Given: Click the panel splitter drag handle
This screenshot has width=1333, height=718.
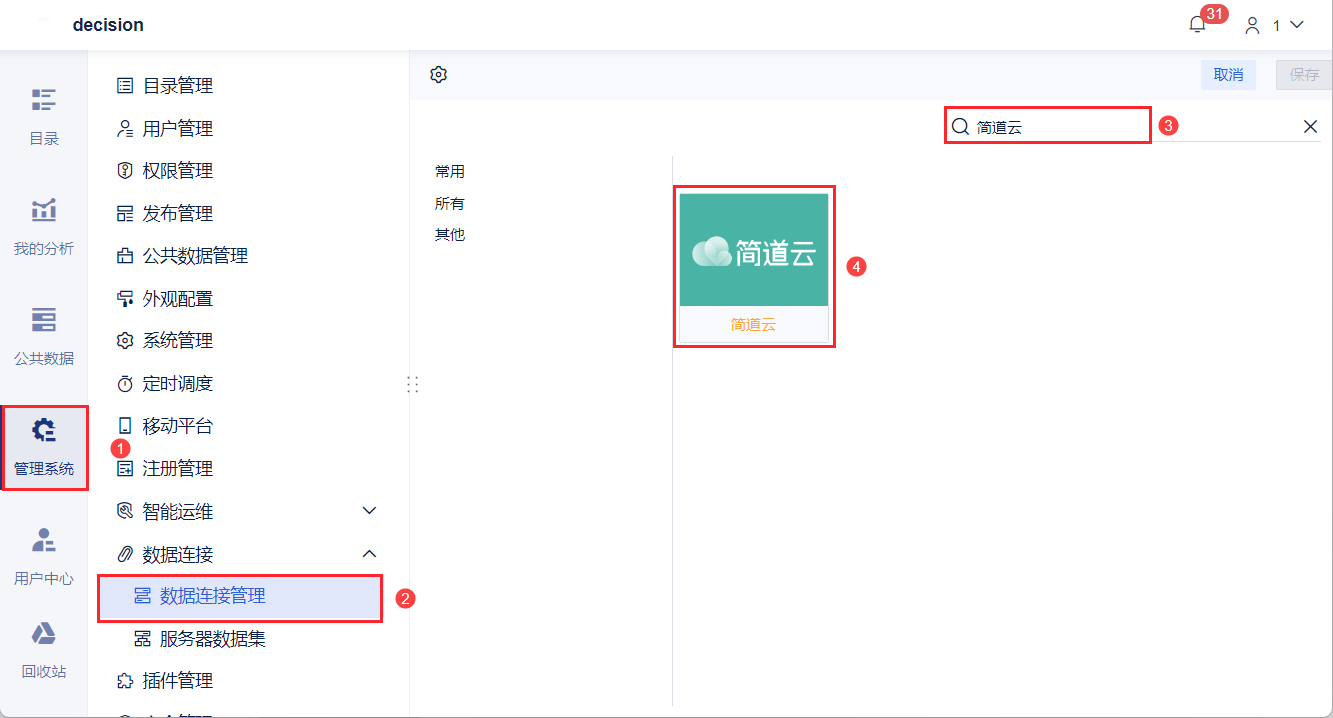Looking at the screenshot, I should [x=412, y=384].
